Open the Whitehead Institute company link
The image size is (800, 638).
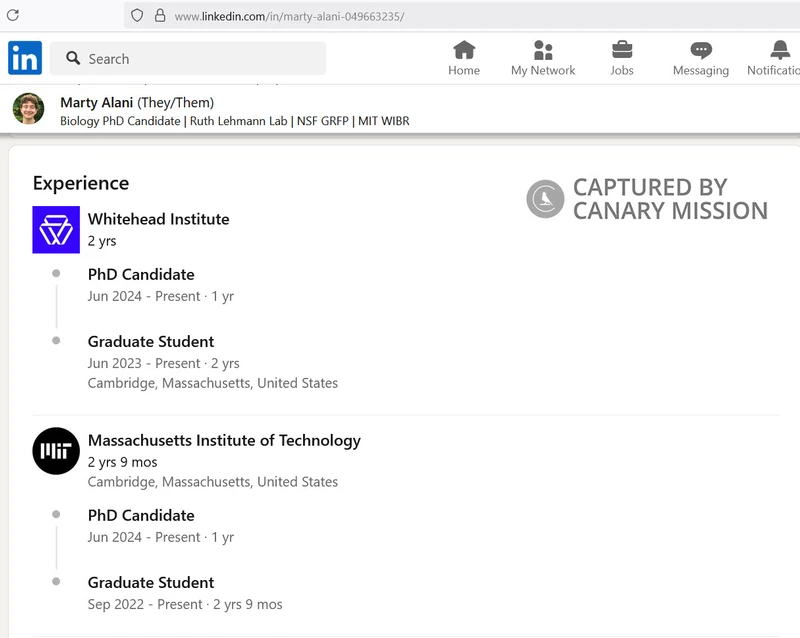click(159, 219)
